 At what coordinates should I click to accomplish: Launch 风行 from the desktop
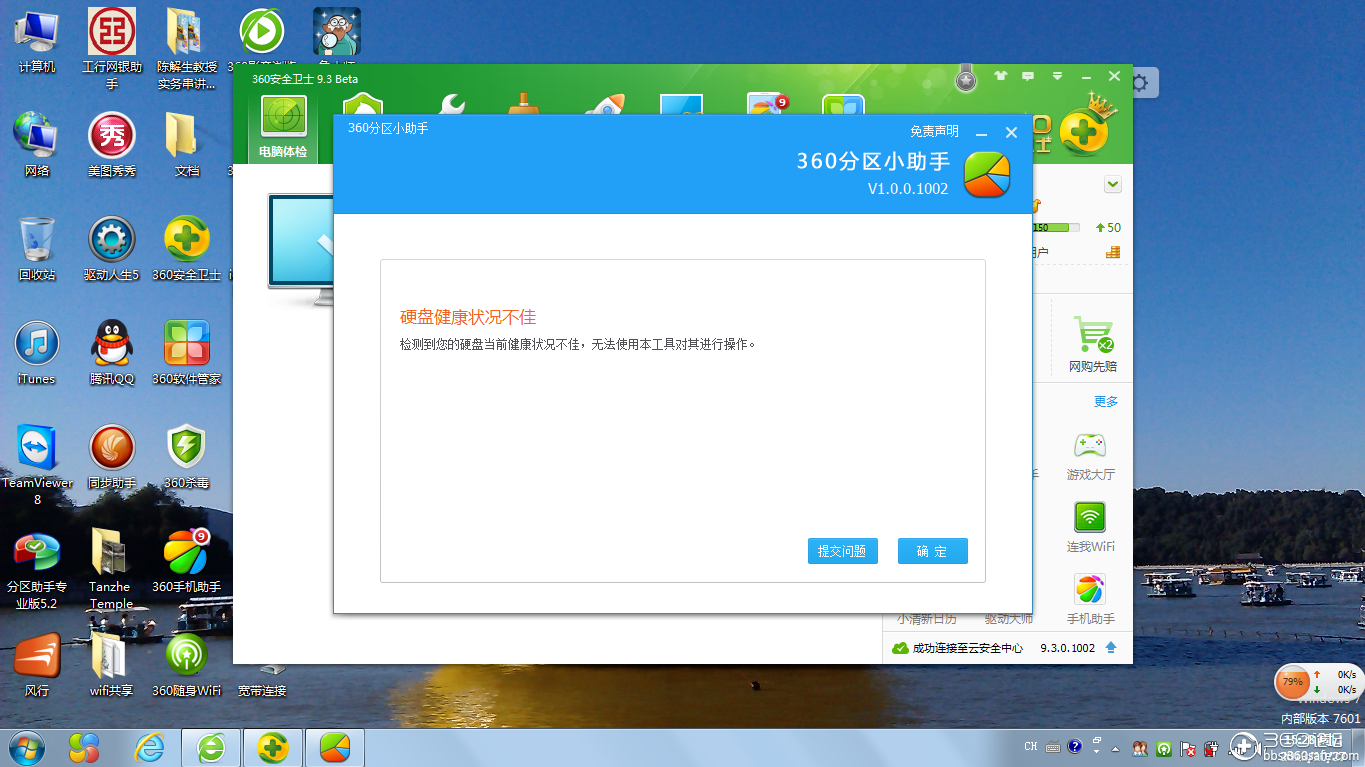(x=37, y=665)
